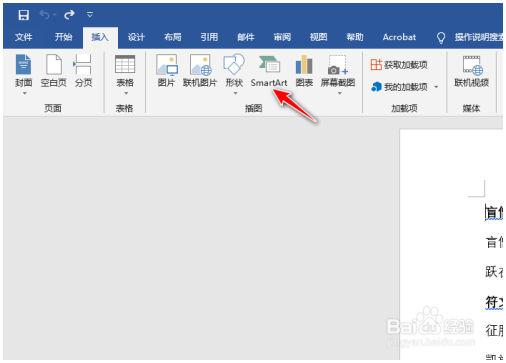Open the 形状 shapes icon
This screenshot has height=363, width=506.
click(234, 64)
